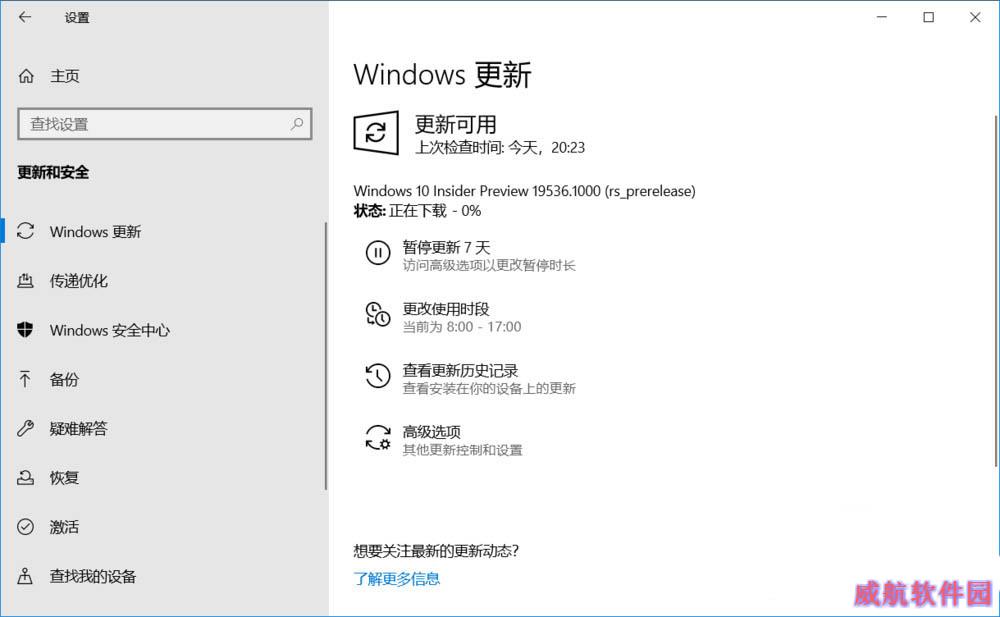Click 想要关注最新的更新动态? text
The image size is (1000, 617).
tap(436, 551)
